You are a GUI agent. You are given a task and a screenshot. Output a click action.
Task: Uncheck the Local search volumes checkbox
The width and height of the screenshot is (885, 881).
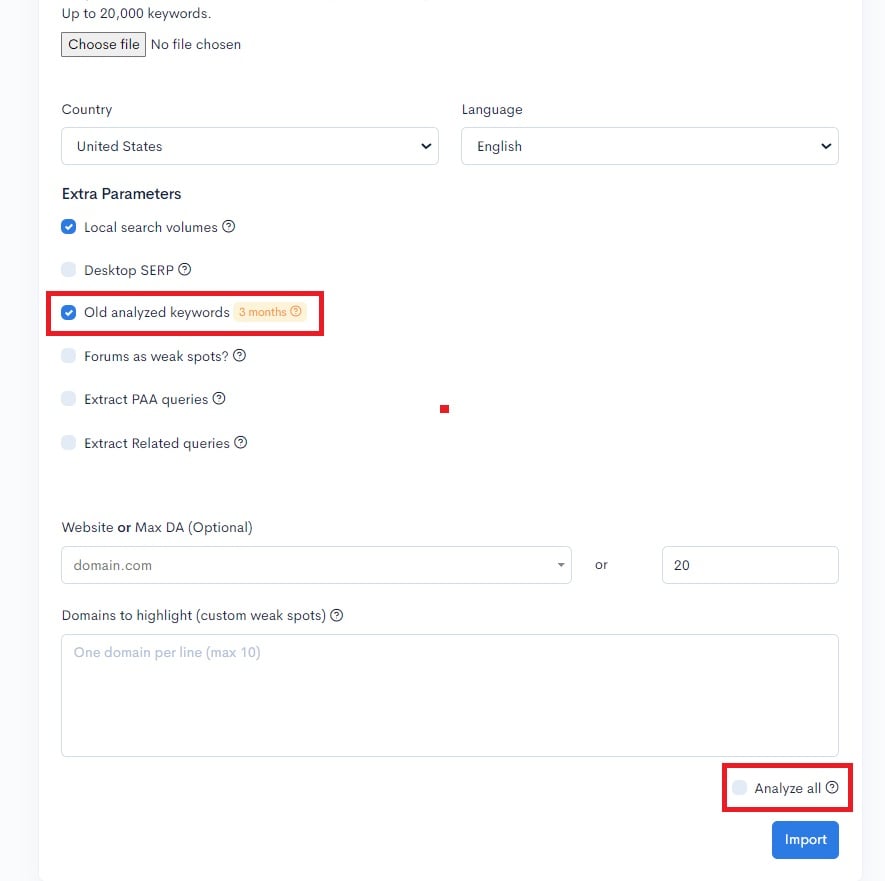69,227
